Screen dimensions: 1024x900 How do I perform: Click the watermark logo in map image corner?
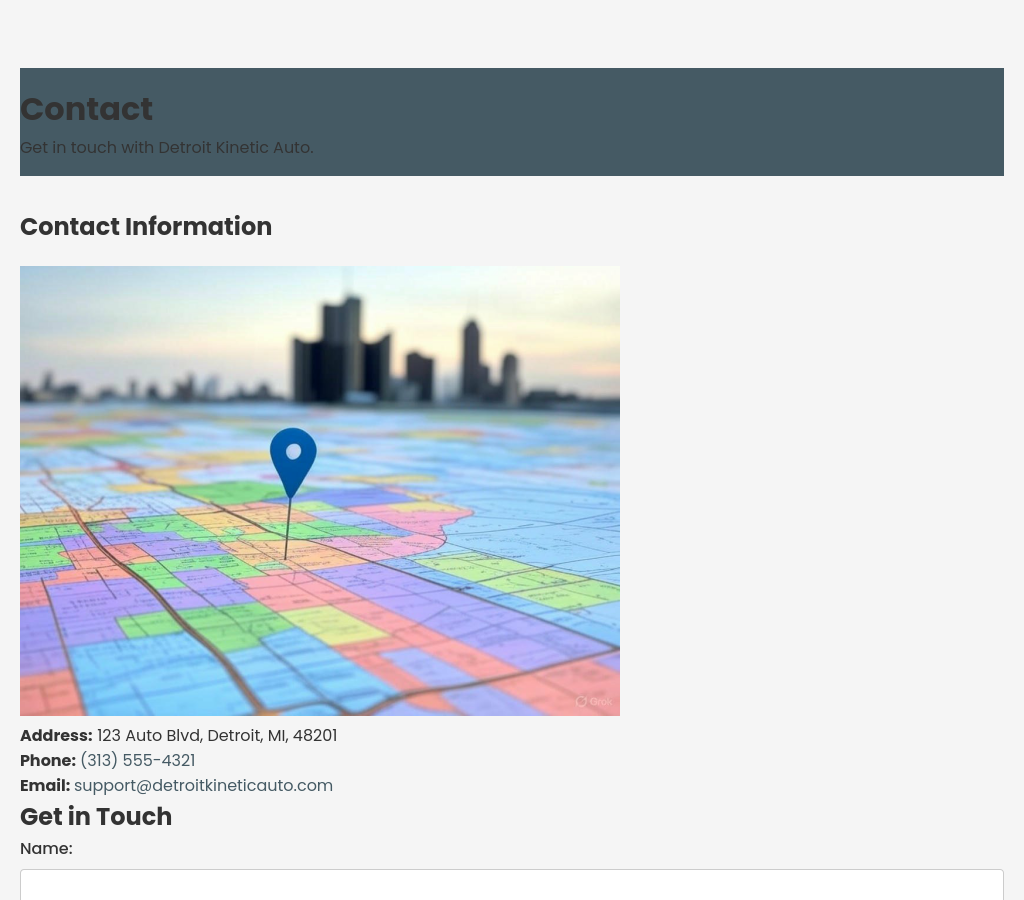[x=593, y=701]
